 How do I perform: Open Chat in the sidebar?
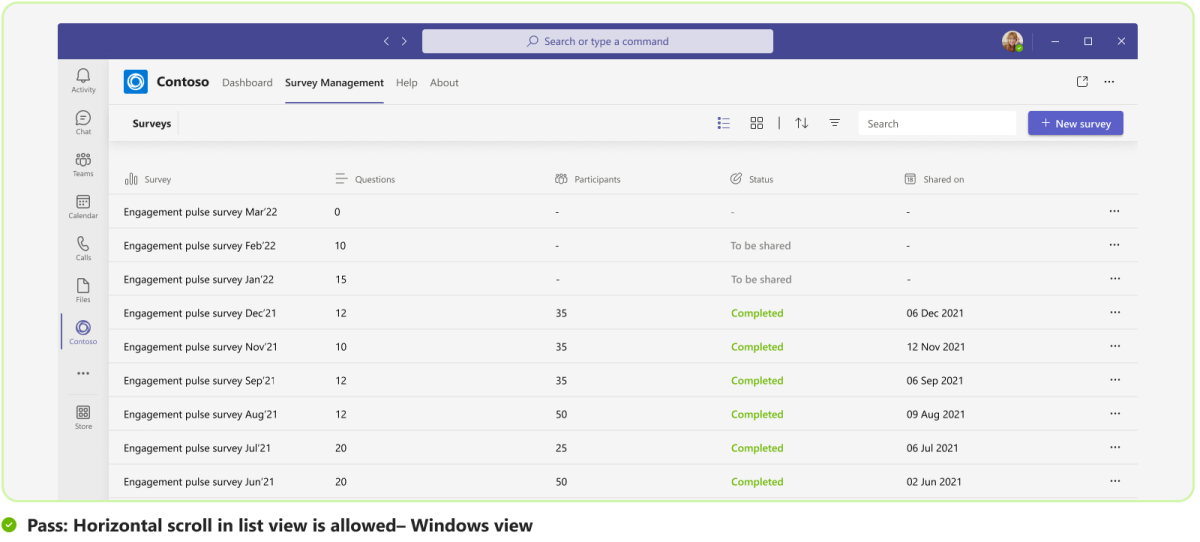pyautogui.click(x=83, y=122)
